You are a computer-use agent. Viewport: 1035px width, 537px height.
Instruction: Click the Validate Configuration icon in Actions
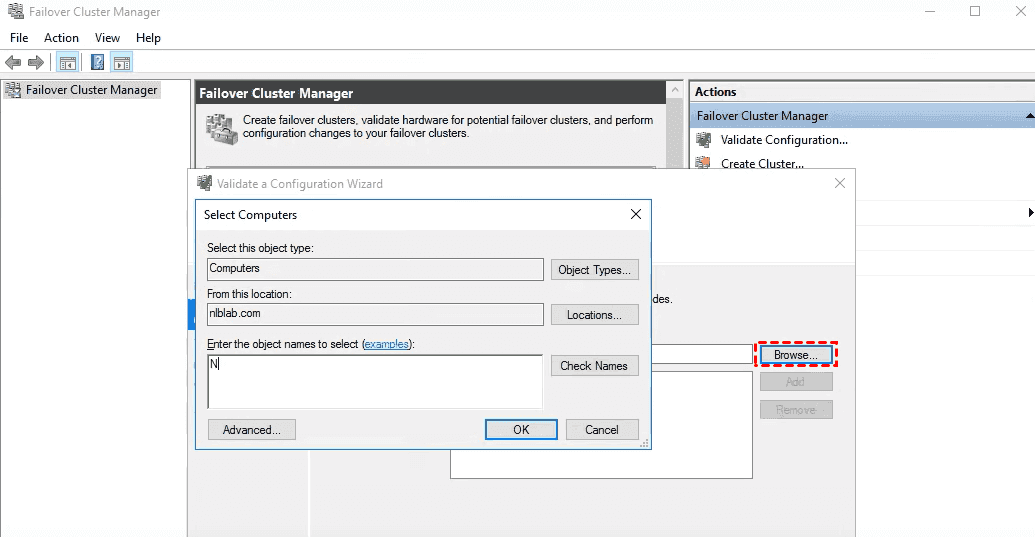(x=704, y=140)
